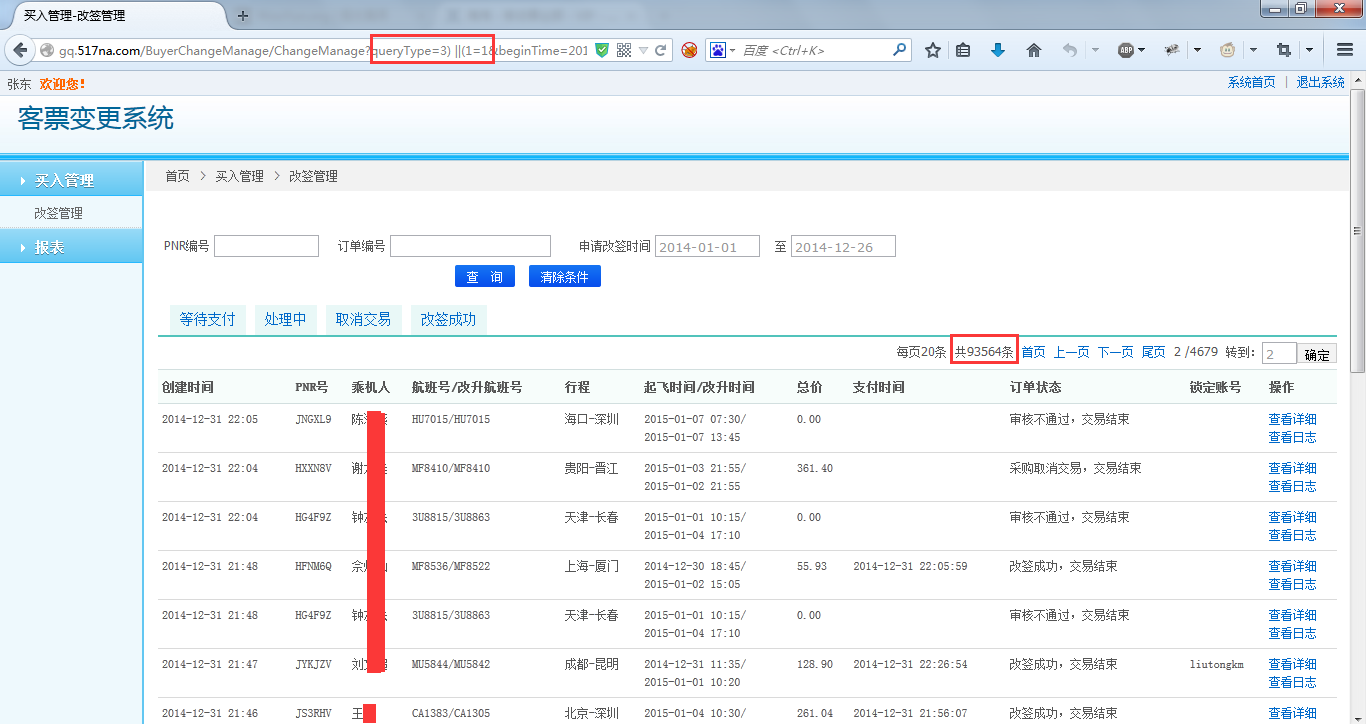Open the dropdown beside the undo arrow
Image resolution: width=1366 pixels, height=724 pixels.
(1095, 50)
